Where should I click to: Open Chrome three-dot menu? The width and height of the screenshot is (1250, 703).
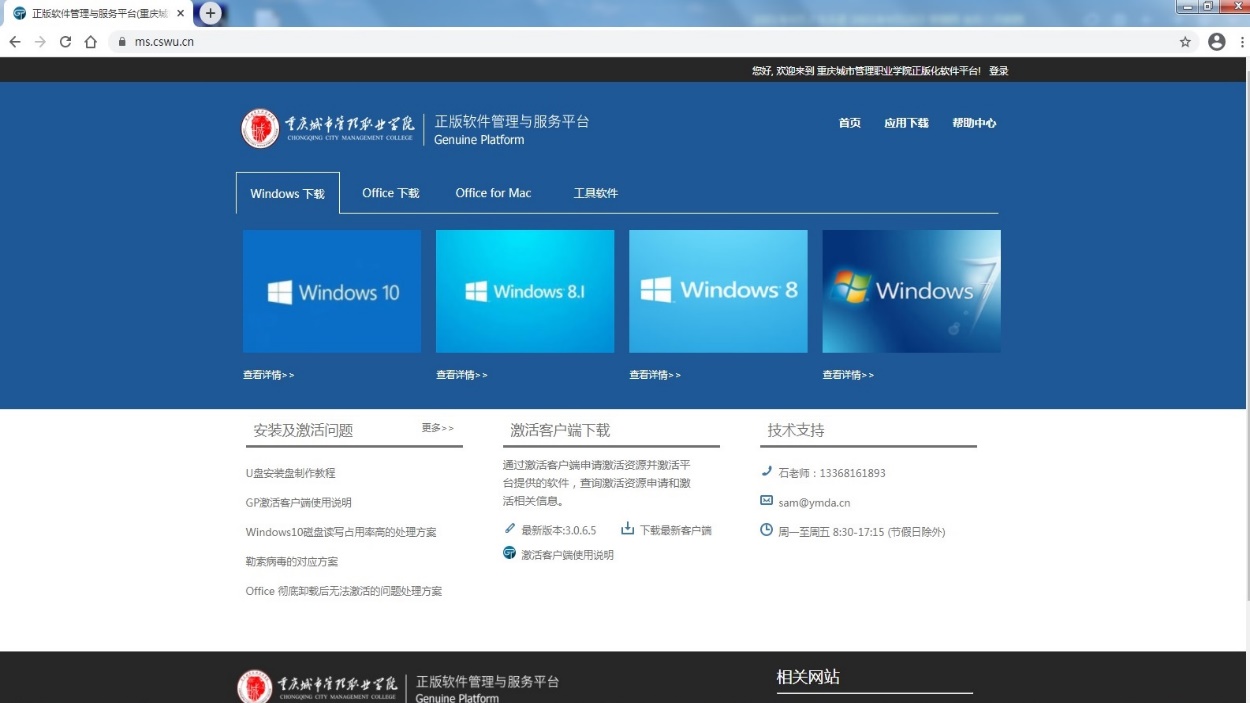1242,42
